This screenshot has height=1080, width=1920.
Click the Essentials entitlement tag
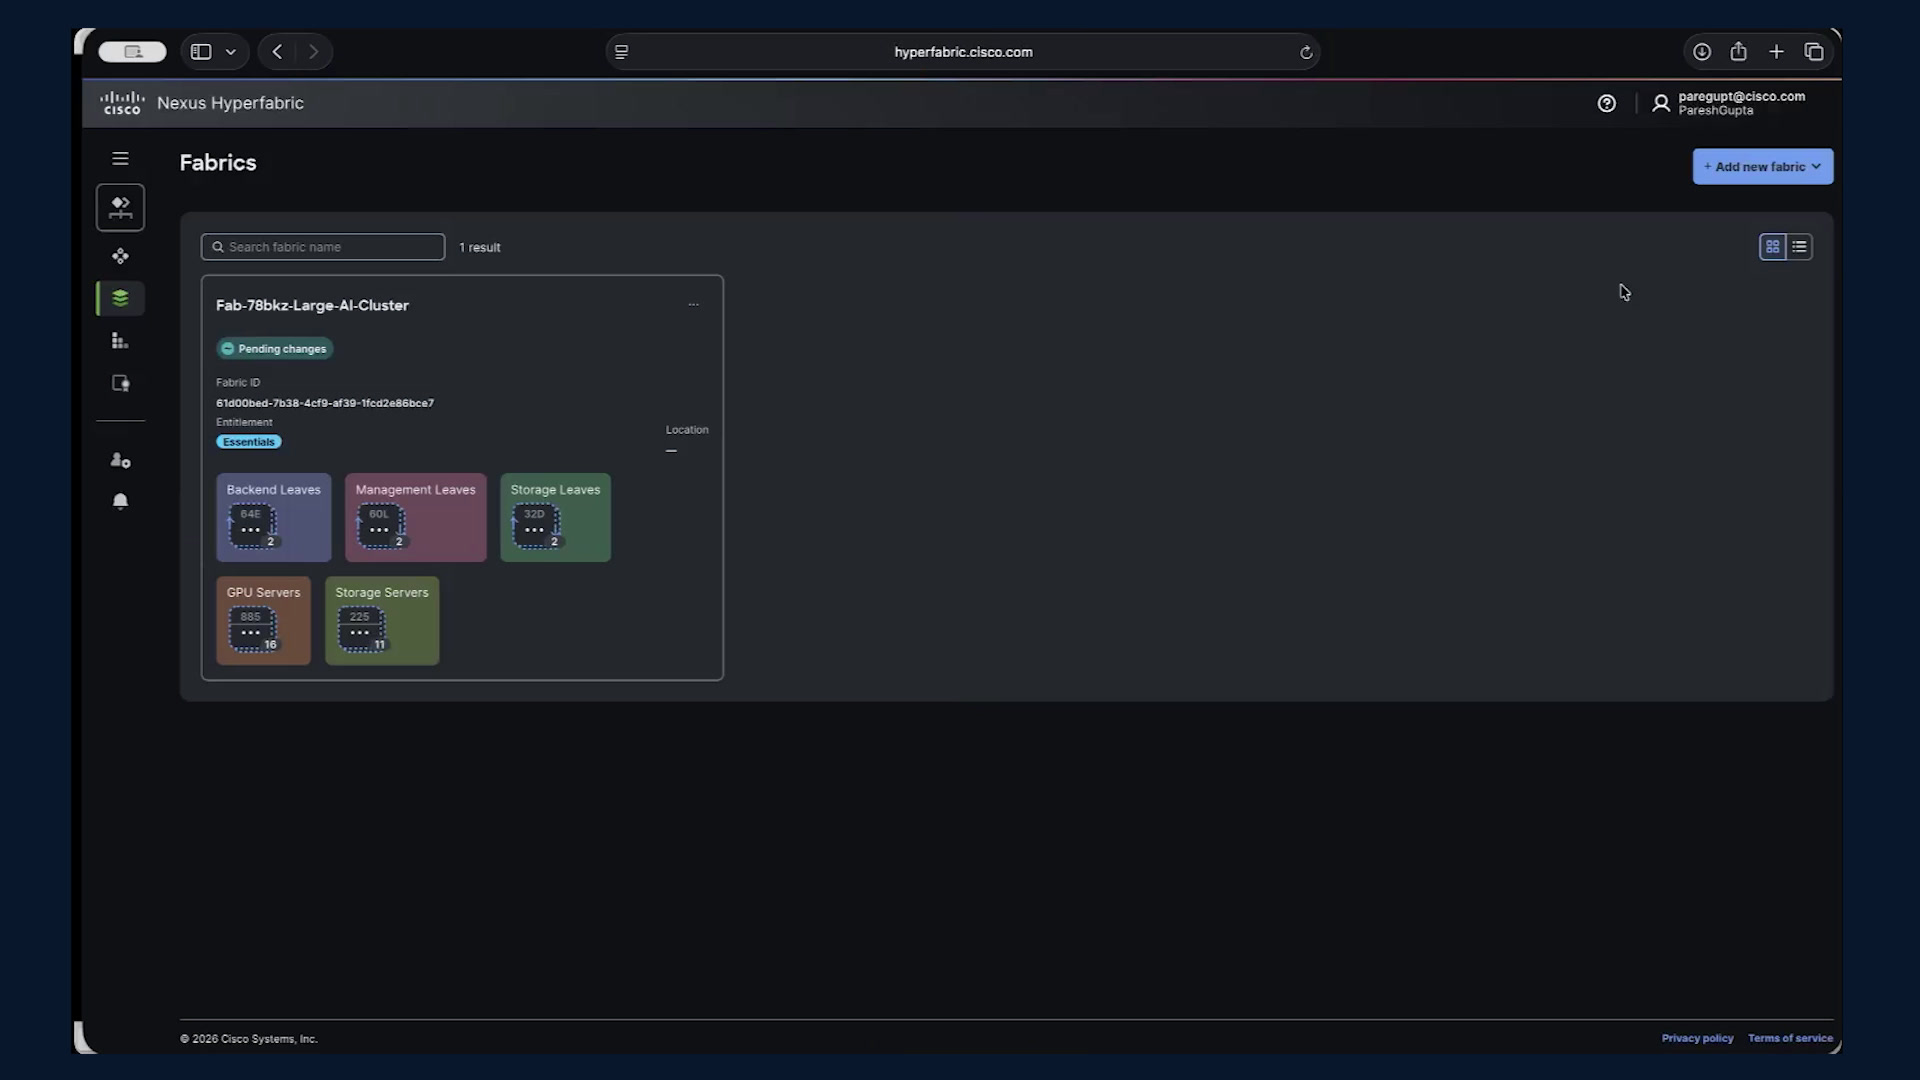pos(248,441)
